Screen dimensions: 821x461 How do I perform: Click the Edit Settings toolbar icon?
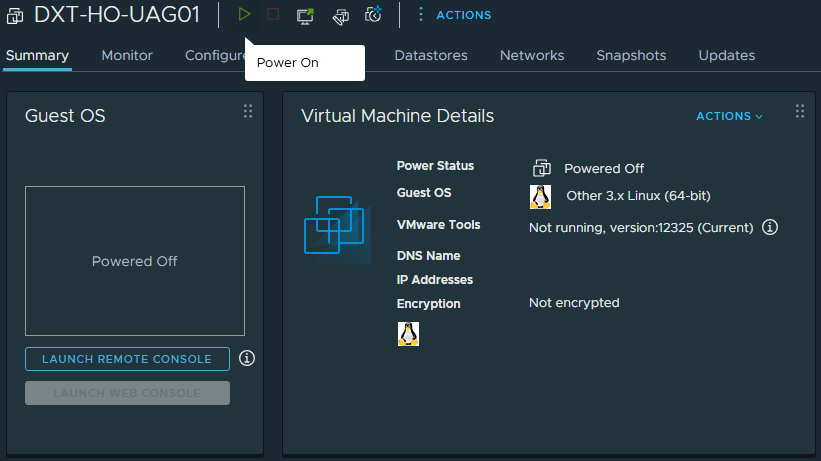(340, 15)
